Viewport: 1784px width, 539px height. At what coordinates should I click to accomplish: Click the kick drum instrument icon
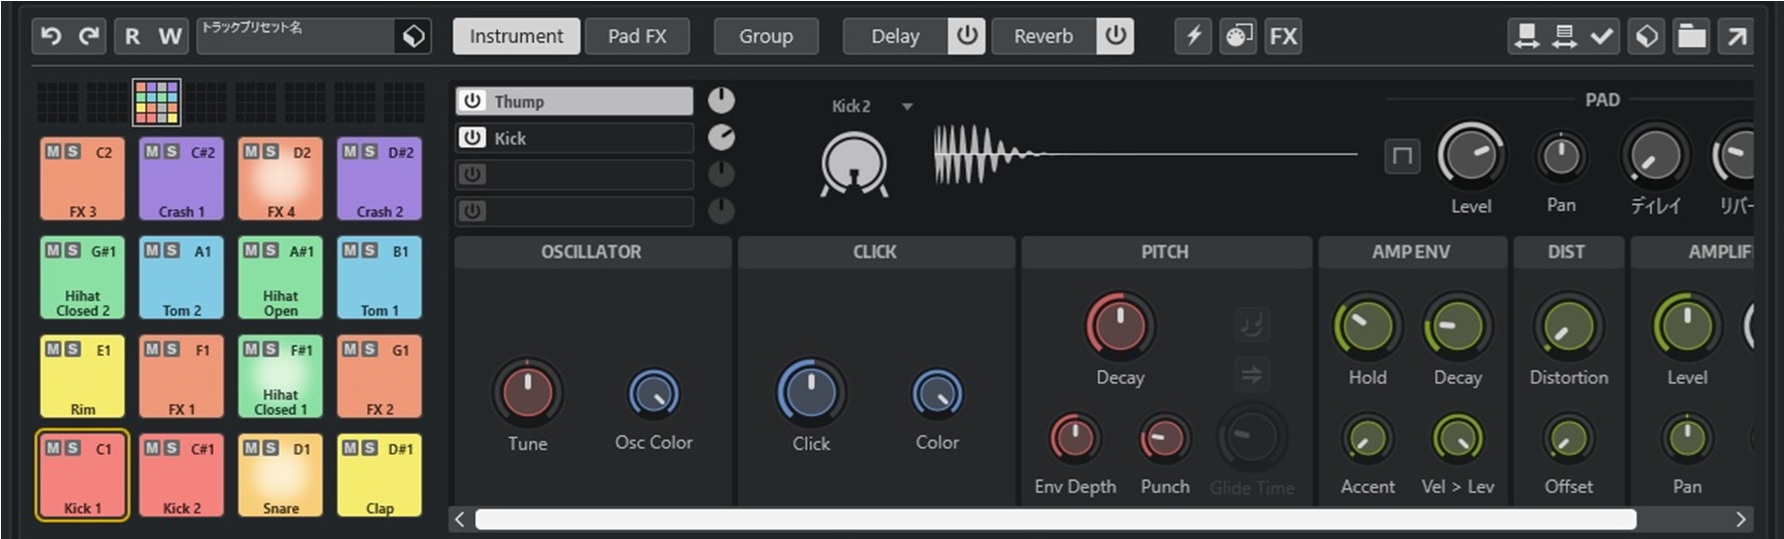pos(853,164)
